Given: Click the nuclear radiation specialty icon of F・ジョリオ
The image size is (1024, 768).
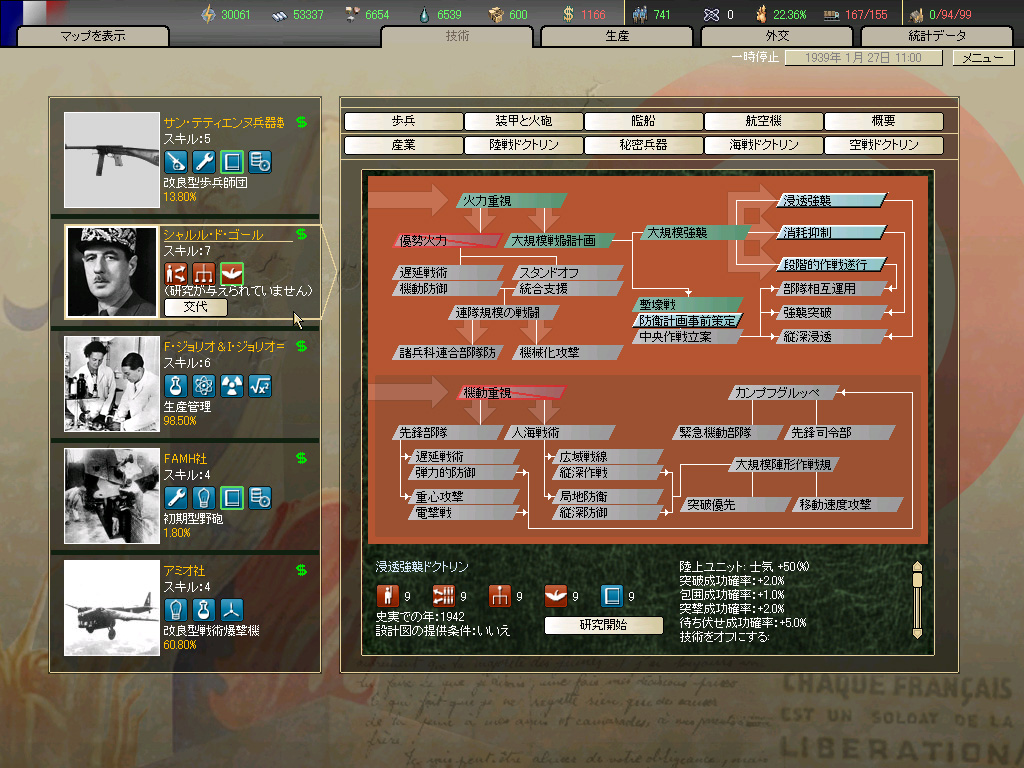Looking at the screenshot, I should [232, 385].
